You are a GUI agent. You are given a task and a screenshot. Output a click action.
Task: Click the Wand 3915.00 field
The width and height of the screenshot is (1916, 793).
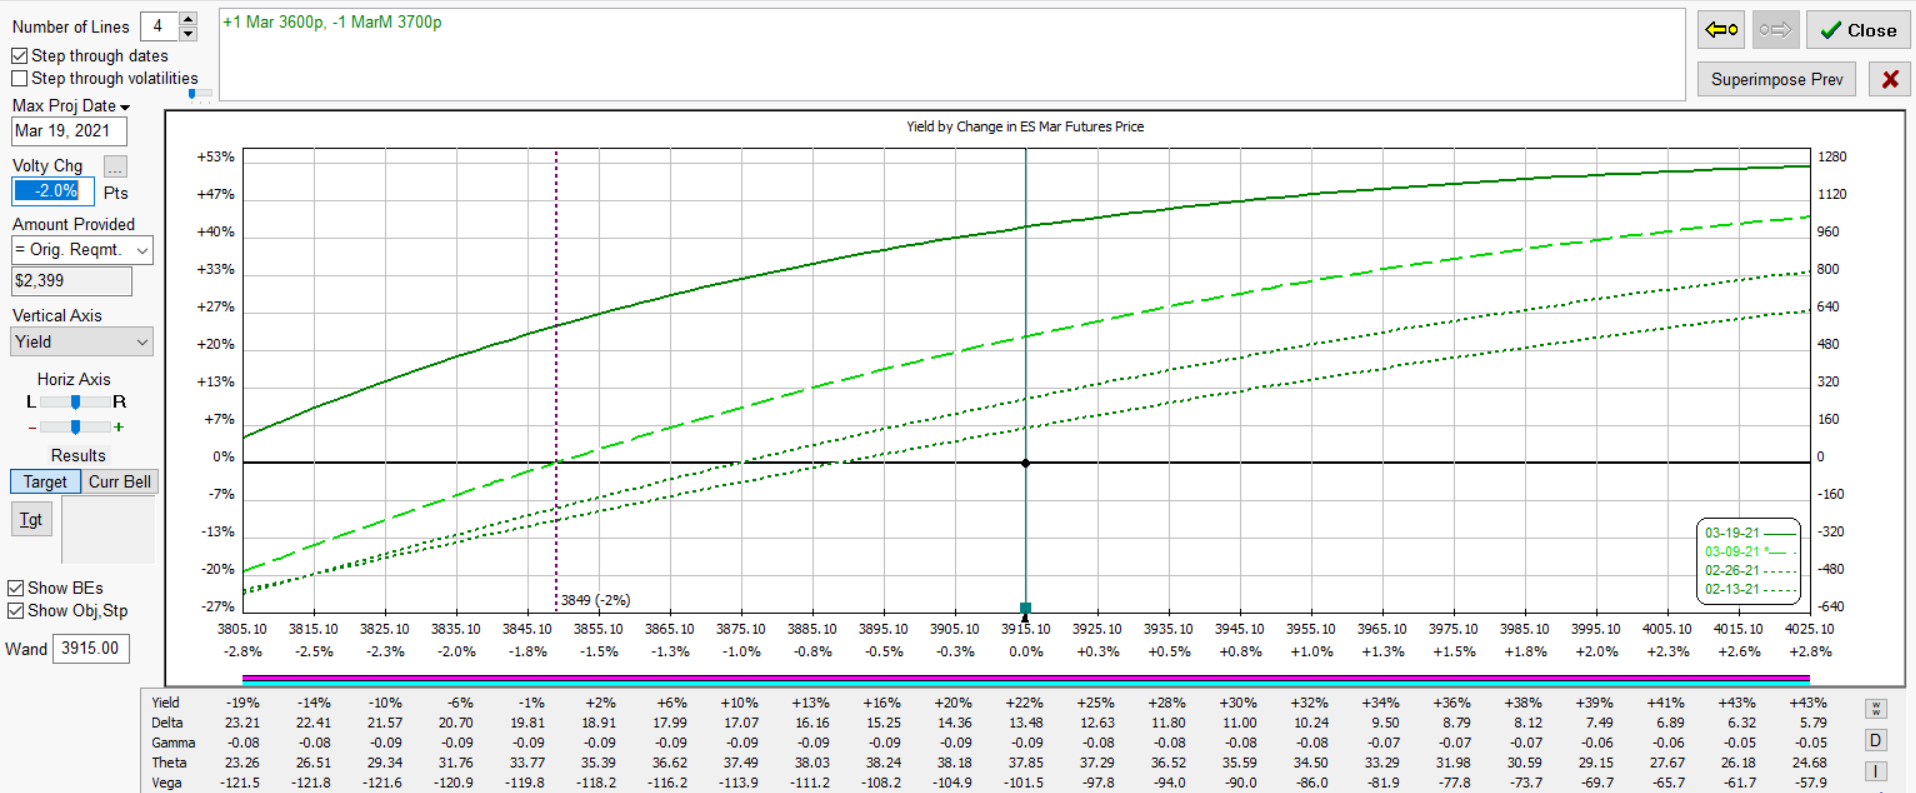click(90, 648)
